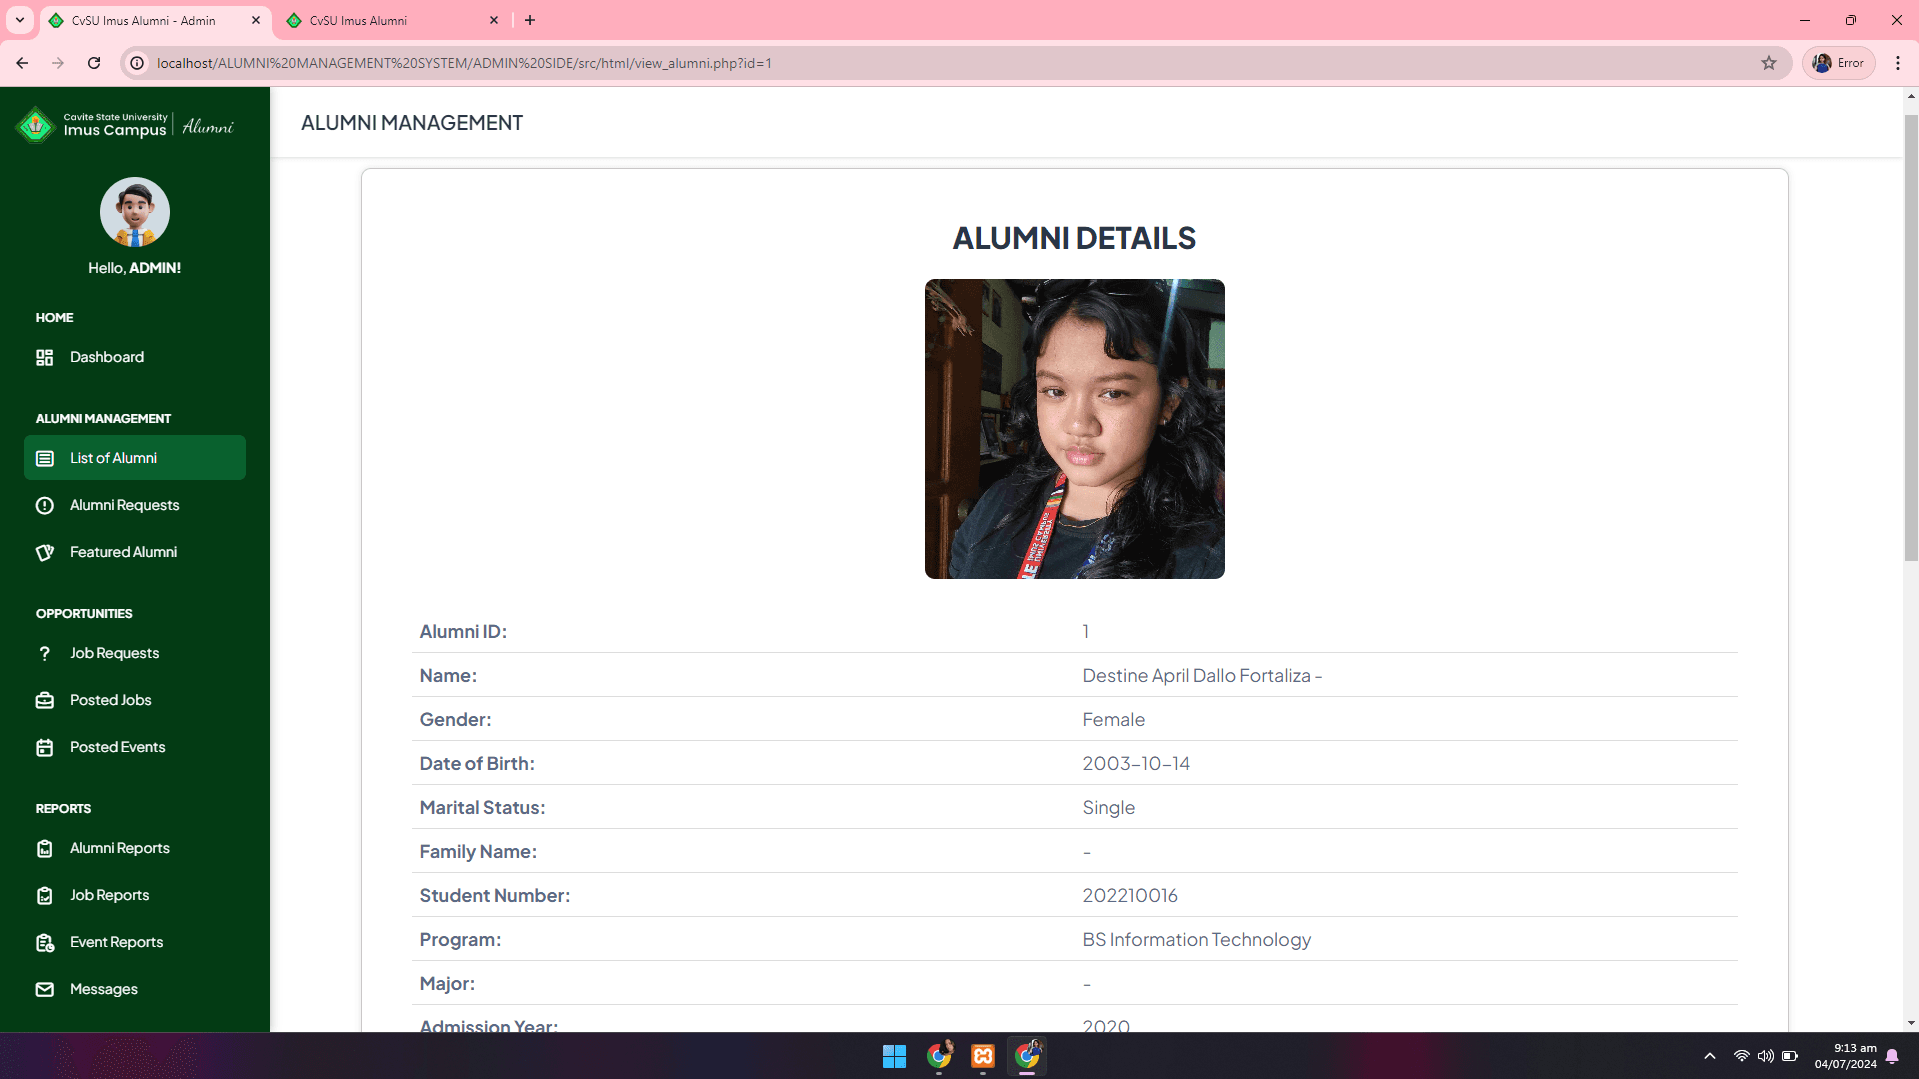Click the page vertical scrollbar thumb

click(1911, 338)
